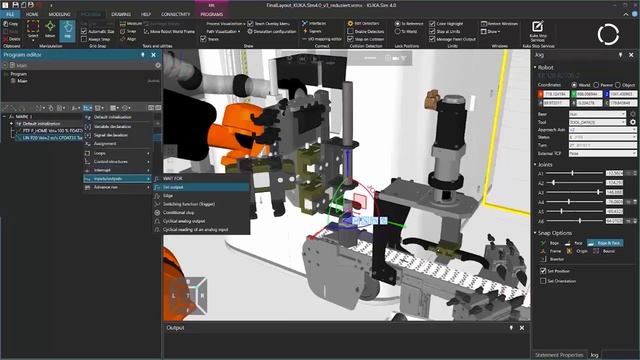
Task: Toggle Teach Overlay Menu checkbox
Action: click(250, 24)
